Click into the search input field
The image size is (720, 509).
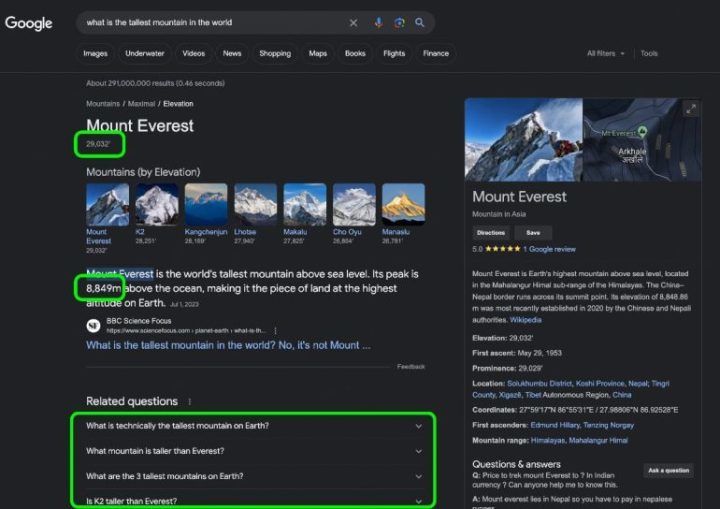tap(211, 23)
